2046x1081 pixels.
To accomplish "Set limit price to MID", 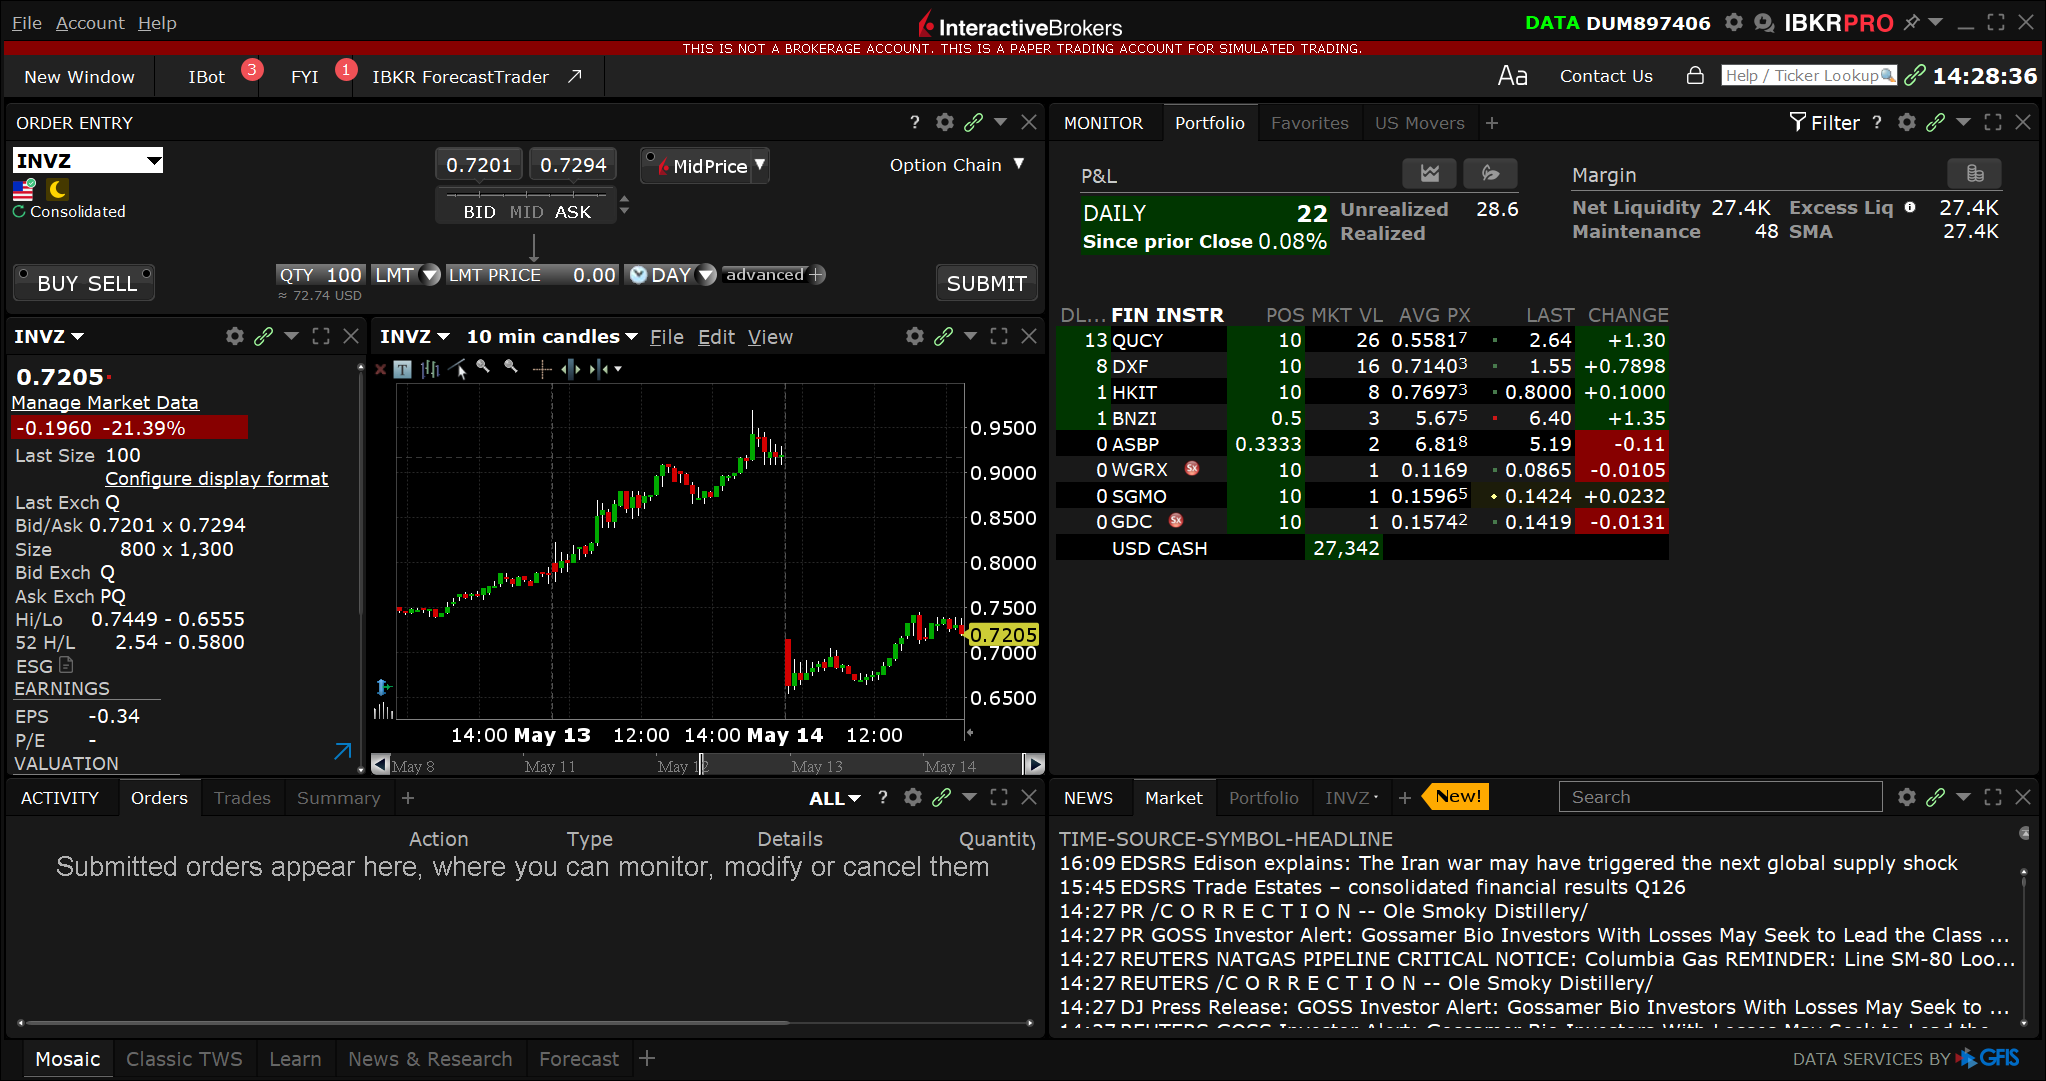I will (526, 212).
